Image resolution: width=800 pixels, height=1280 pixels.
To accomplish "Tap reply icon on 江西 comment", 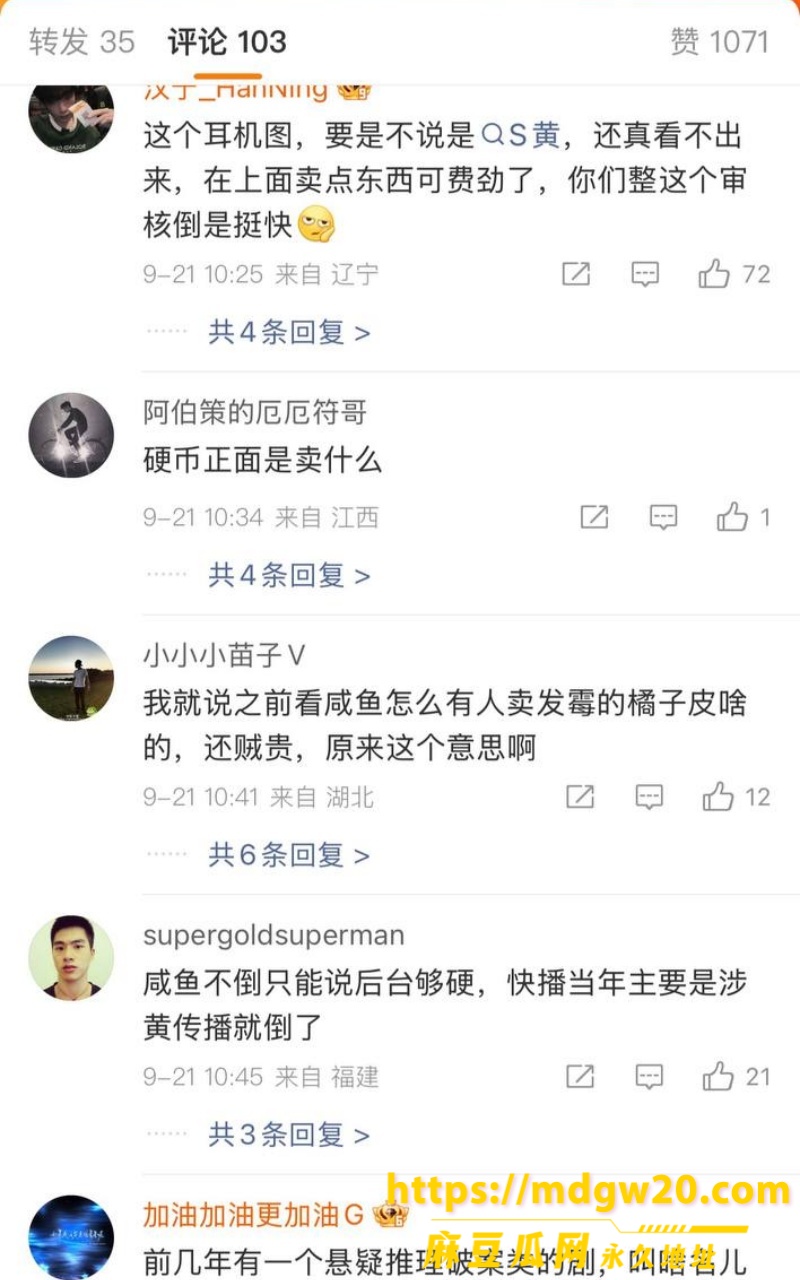I will pyautogui.click(x=663, y=517).
